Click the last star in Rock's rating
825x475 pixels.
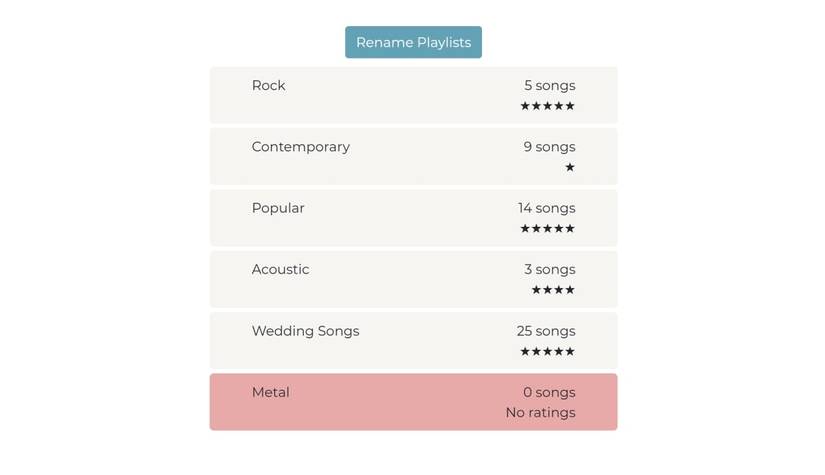(x=570, y=106)
